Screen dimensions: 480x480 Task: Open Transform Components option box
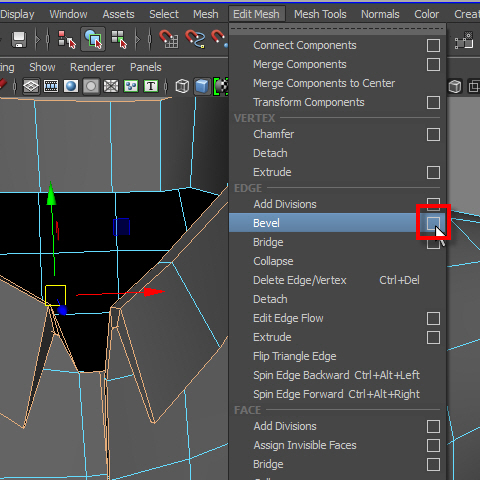pyautogui.click(x=433, y=102)
